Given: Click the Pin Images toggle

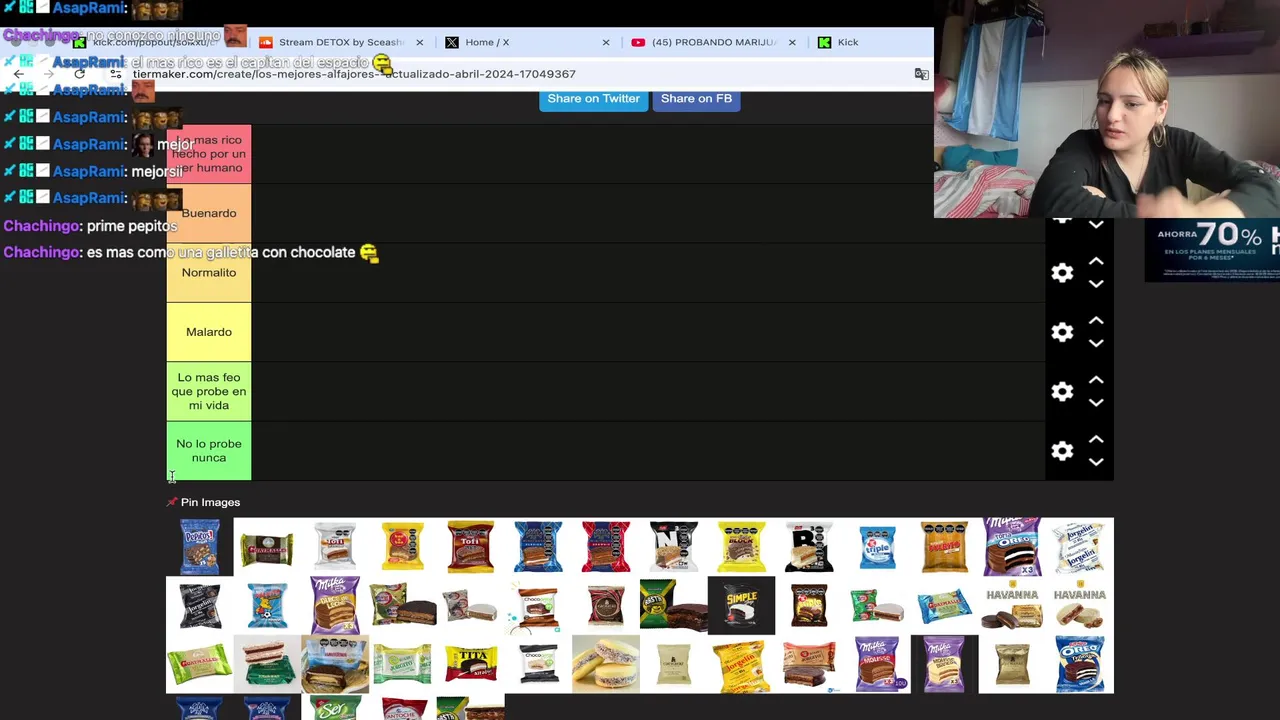Looking at the screenshot, I should pos(204,502).
